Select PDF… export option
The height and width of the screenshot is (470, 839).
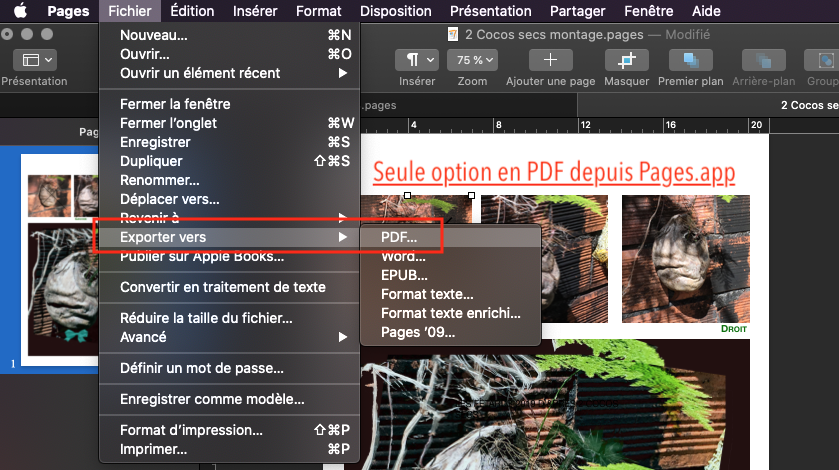click(x=451, y=237)
